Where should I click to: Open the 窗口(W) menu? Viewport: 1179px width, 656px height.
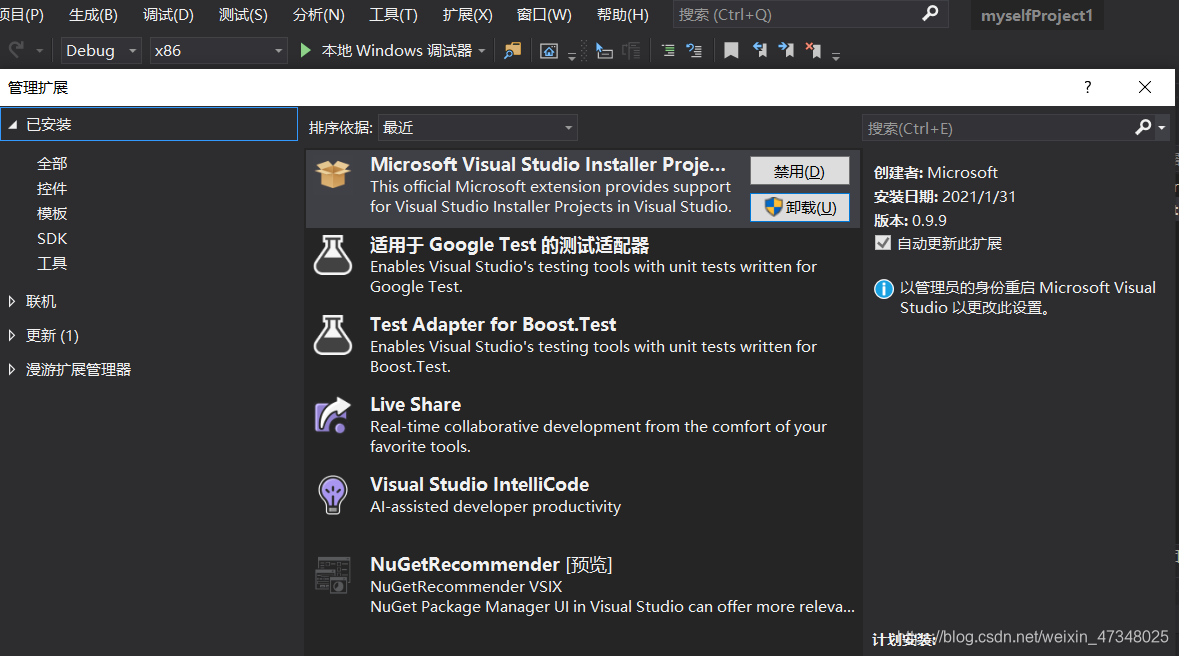click(544, 15)
